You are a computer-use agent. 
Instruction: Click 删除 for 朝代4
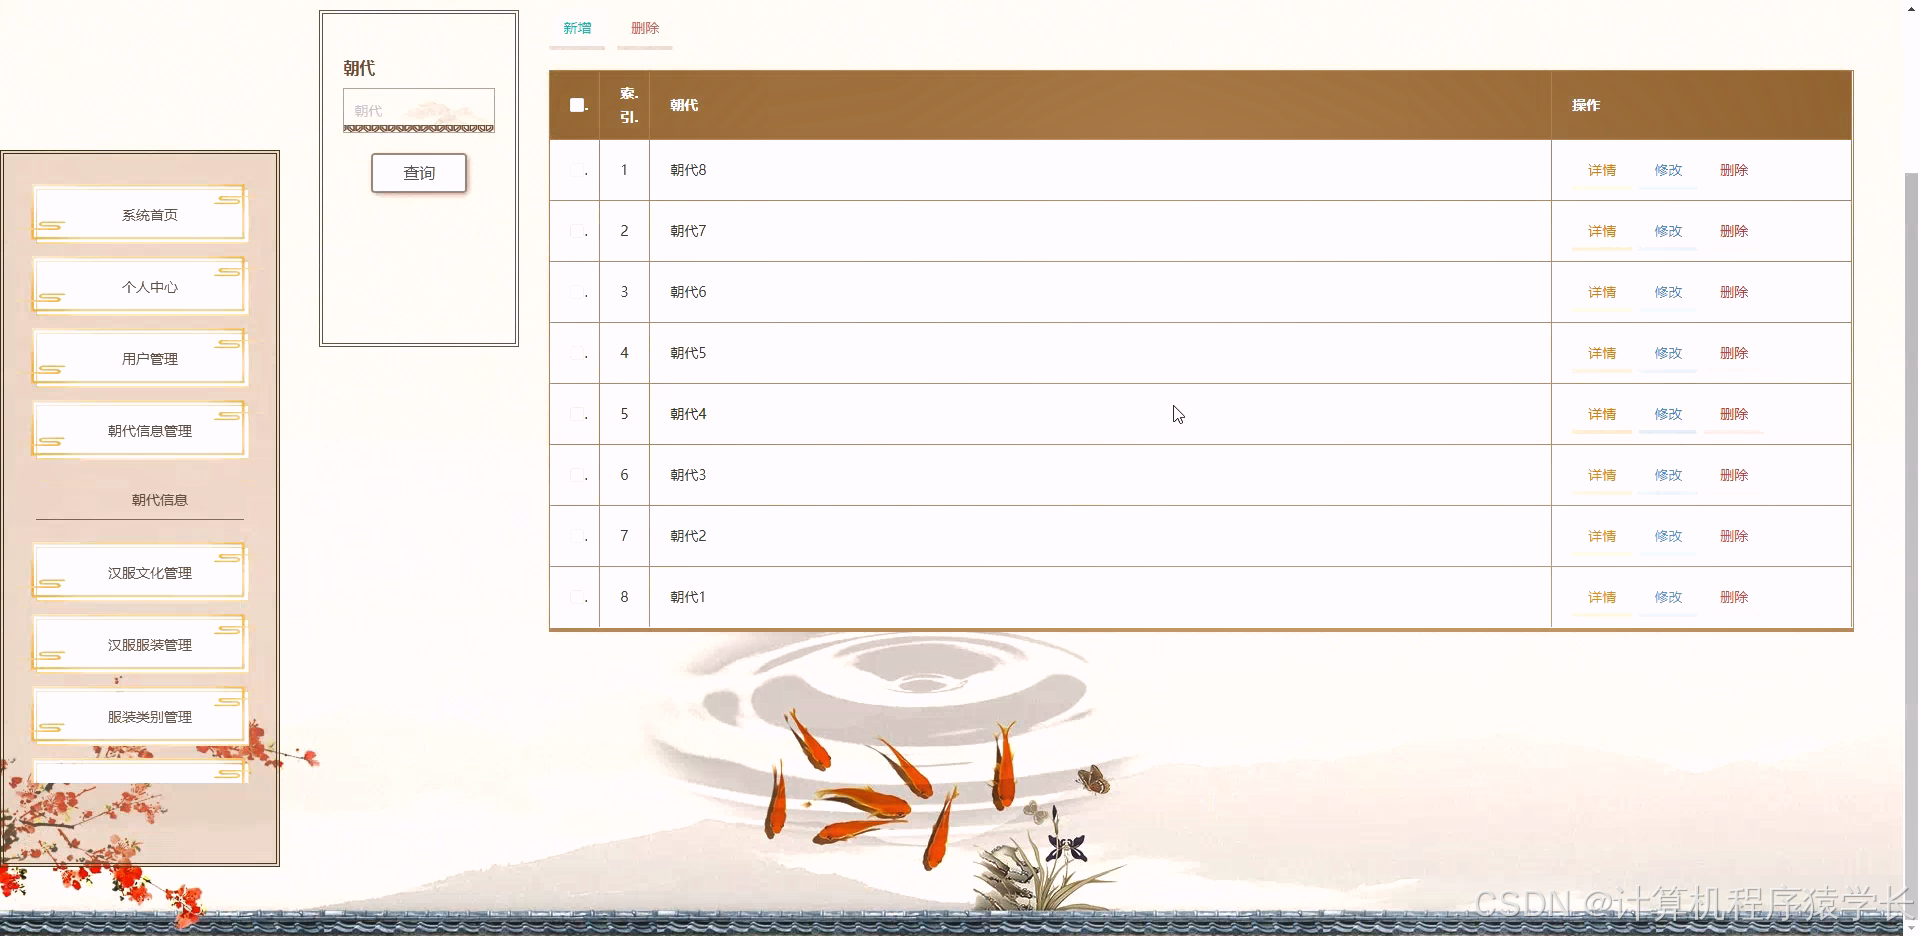(1734, 414)
